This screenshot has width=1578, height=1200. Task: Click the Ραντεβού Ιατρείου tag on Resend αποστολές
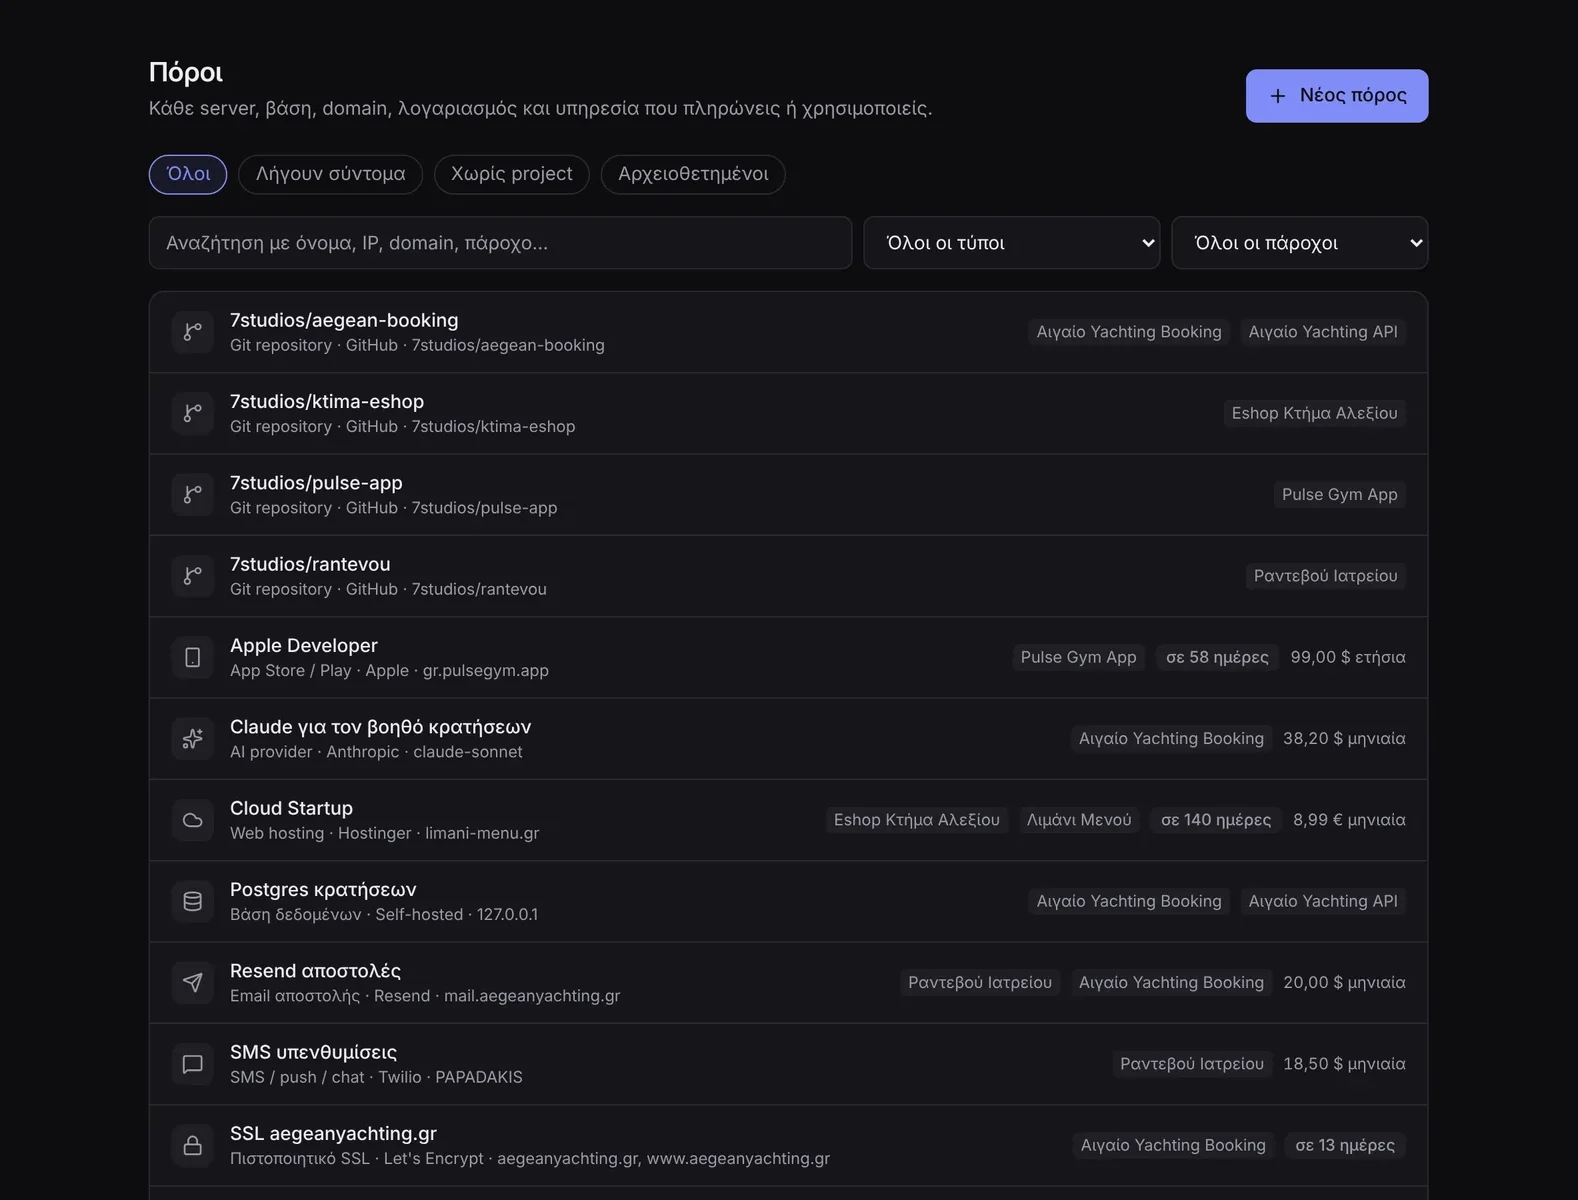click(980, 983)
